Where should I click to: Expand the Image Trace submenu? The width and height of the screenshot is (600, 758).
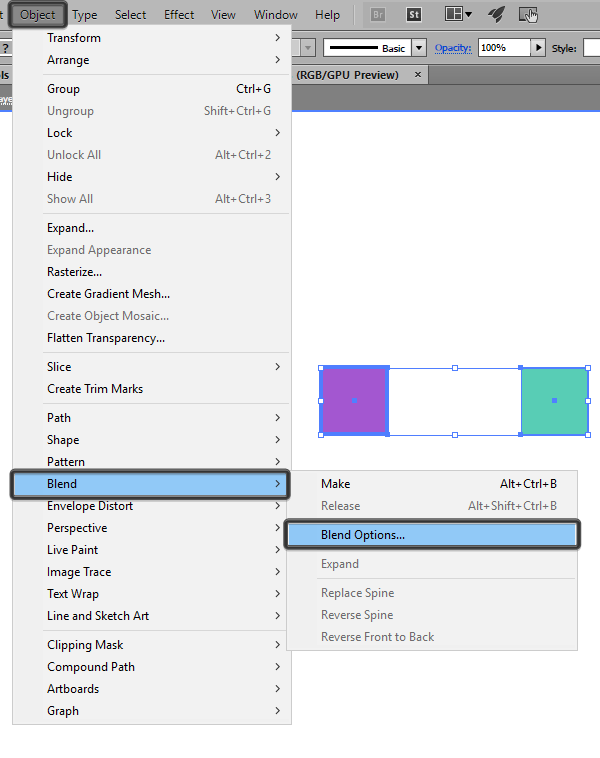click(152, 572)
